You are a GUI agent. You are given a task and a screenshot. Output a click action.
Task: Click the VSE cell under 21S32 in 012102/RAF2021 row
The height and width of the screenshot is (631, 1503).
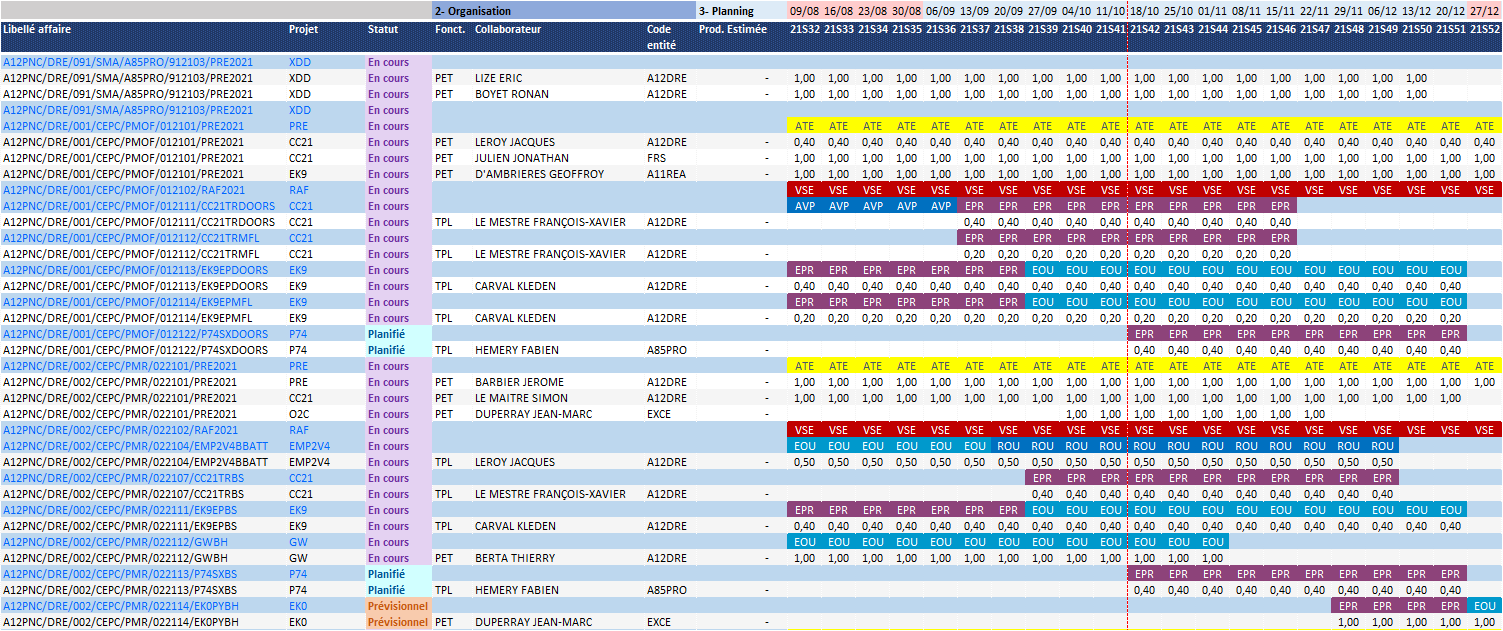pos(805,190)
